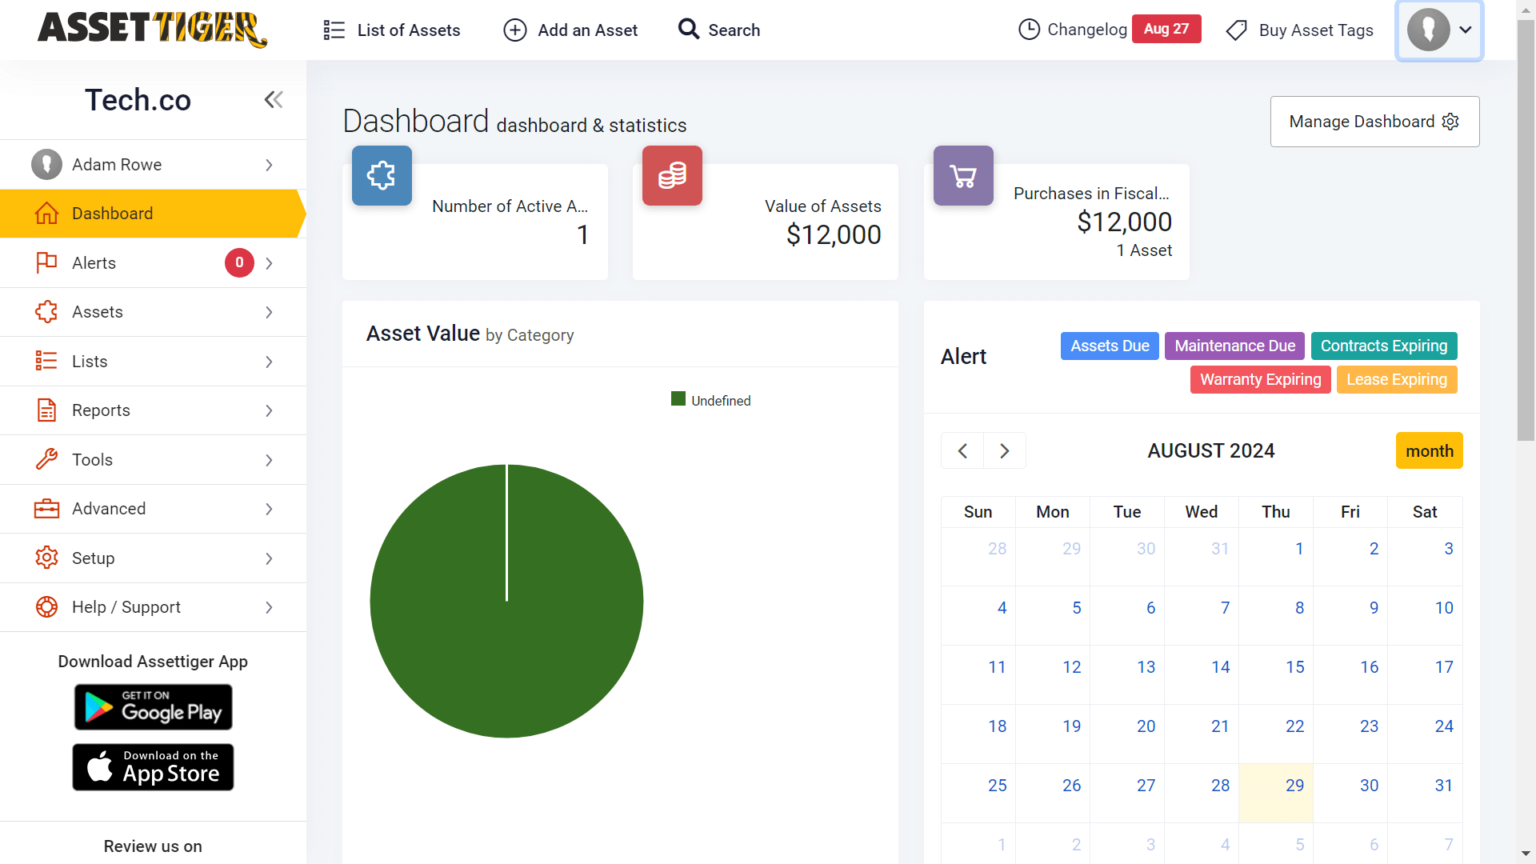Click the Help / Support icon
Image resolution: width=1536 pixels, height=864 pixels.
click(46, 607)
